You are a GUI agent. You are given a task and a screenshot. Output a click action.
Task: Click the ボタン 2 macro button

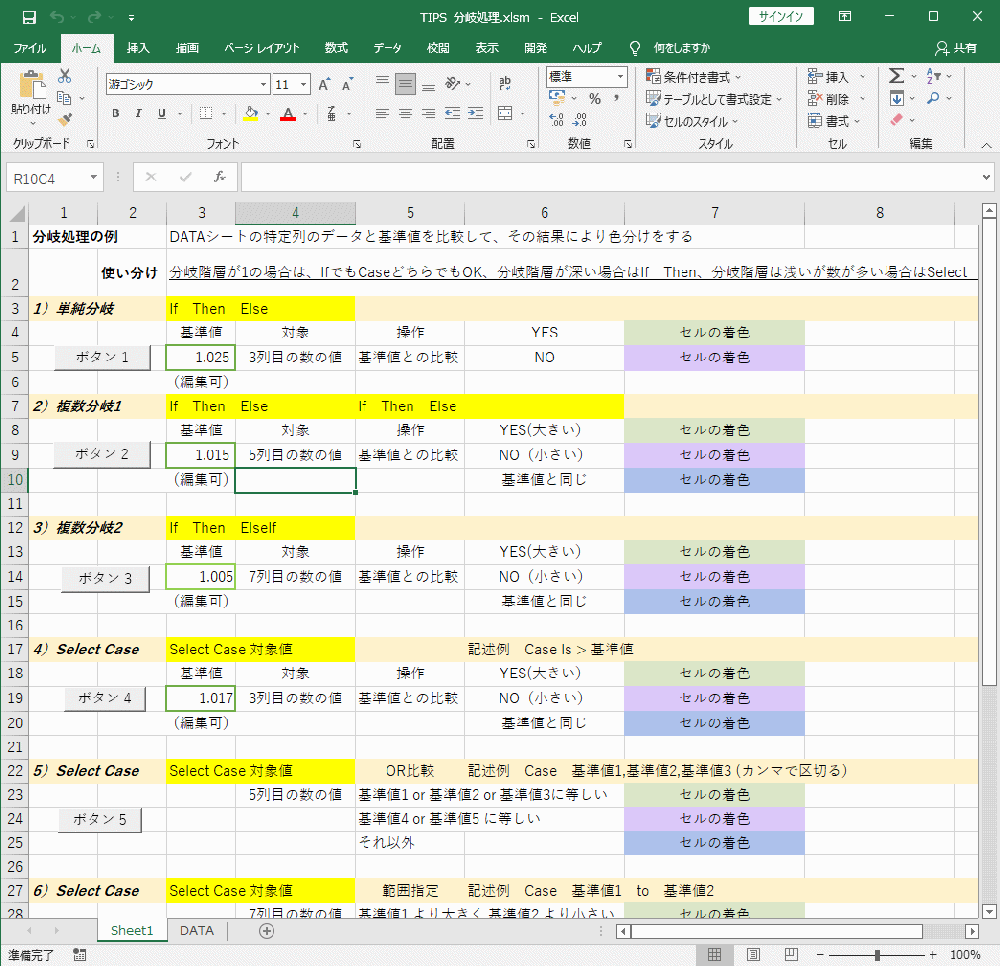point(102,455)
